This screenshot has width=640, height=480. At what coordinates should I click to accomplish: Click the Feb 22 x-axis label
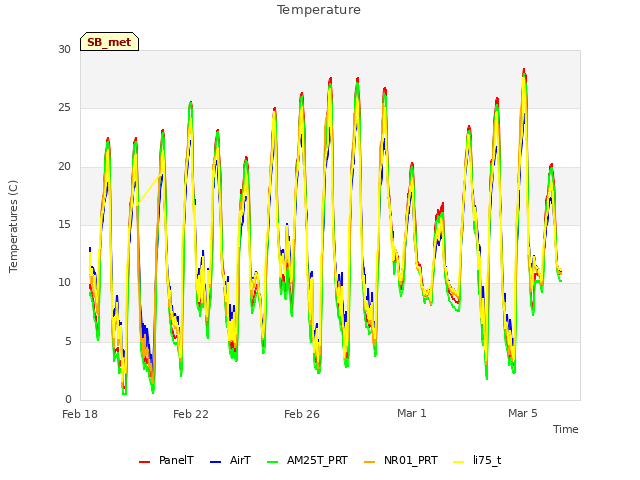191,414
